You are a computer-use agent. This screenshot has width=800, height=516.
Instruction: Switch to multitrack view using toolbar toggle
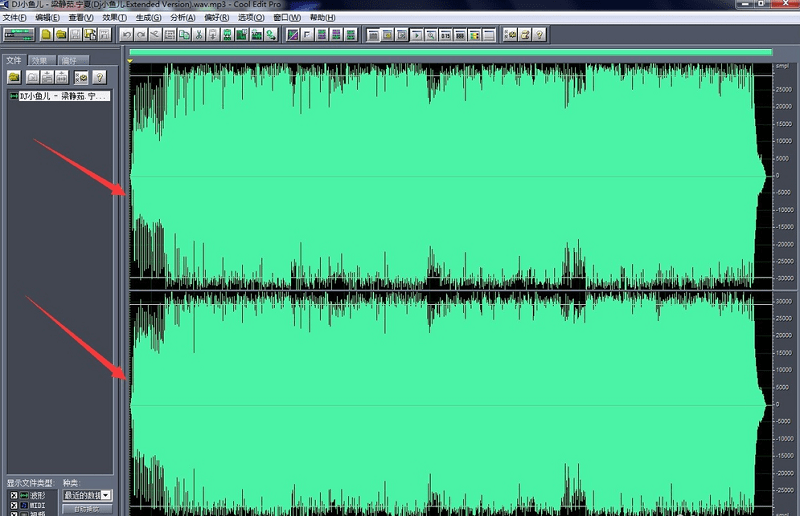tap(20, 35)
